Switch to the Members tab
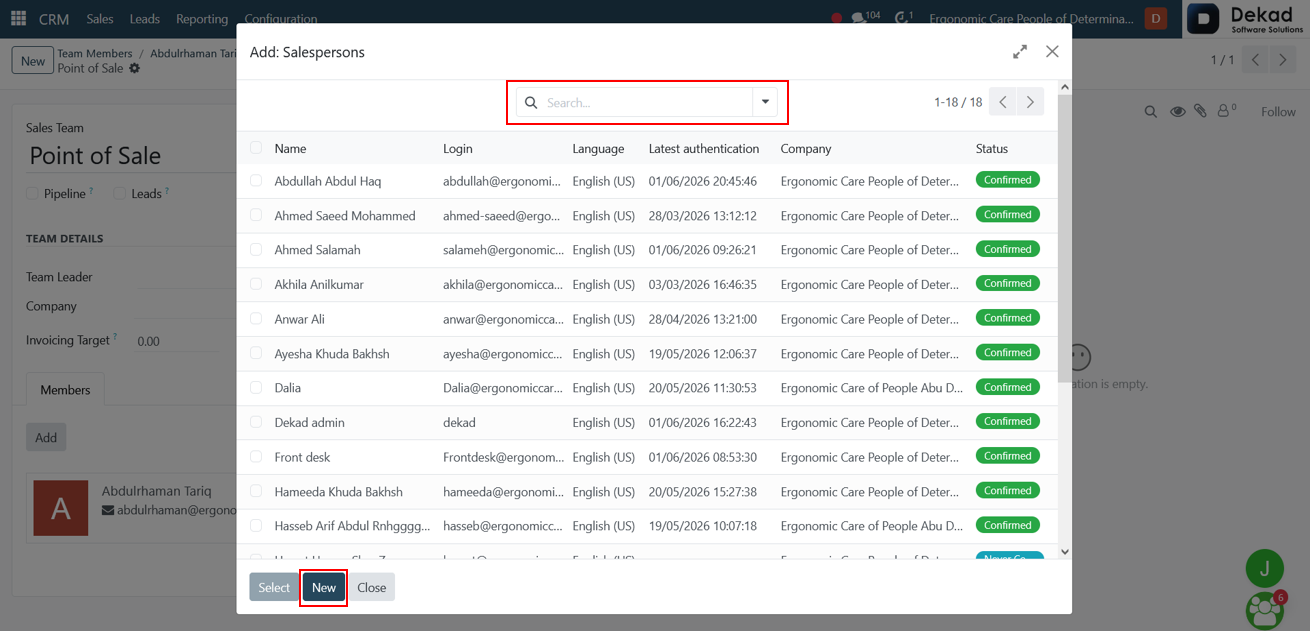Screen dimensions: 1310x631 click(x=65, y=390)
